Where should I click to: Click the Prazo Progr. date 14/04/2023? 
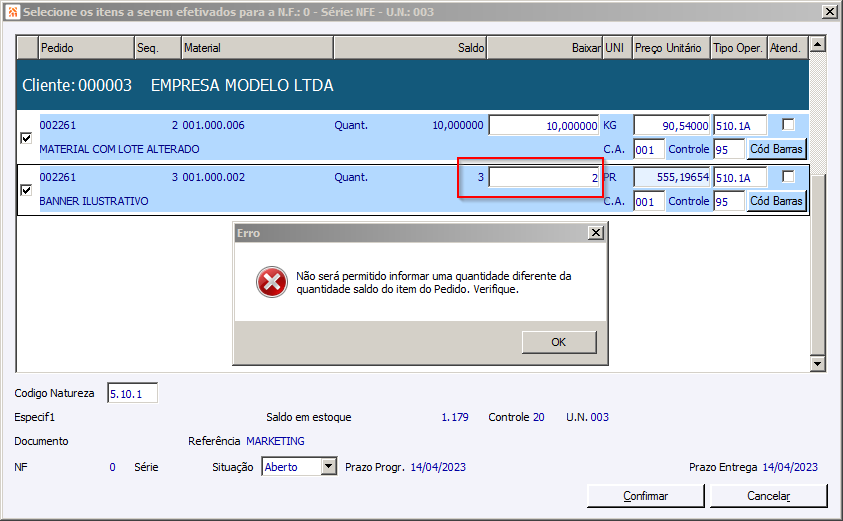click(438, 467)
